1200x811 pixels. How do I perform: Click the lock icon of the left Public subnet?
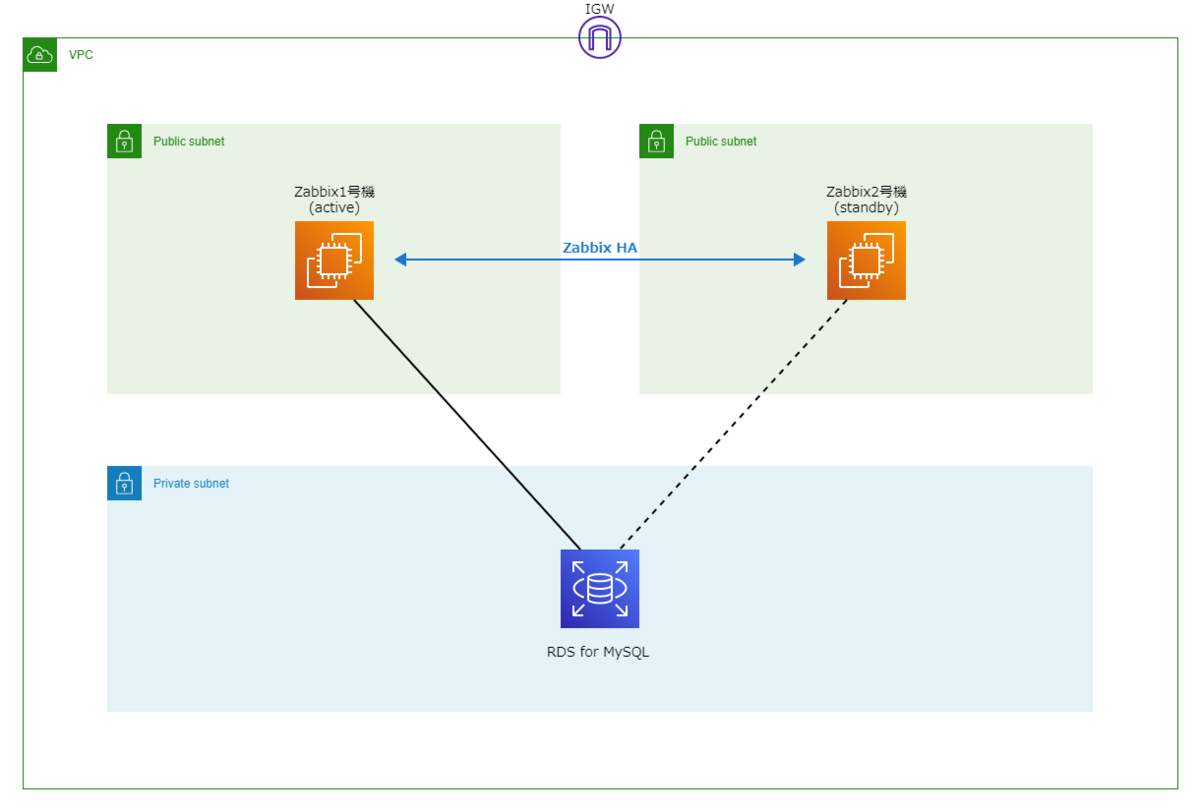click(x=124, y=141)
